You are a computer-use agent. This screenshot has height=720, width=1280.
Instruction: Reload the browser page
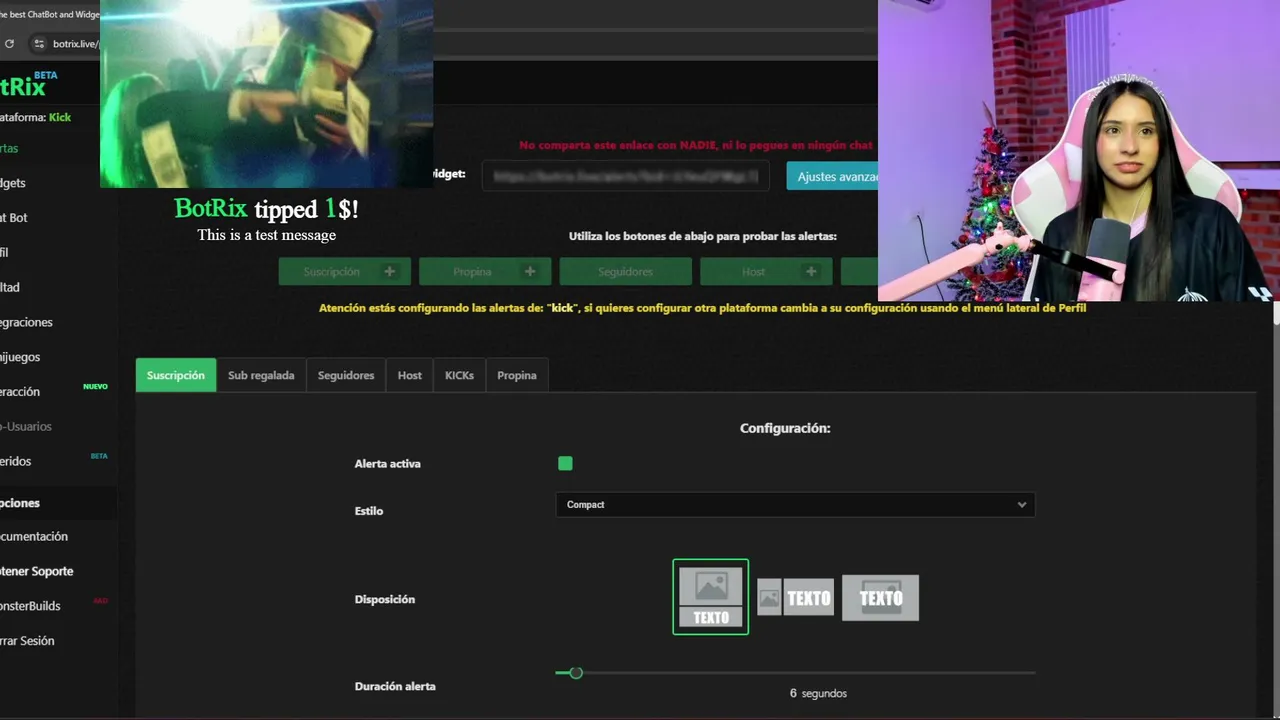click(9, 44)
